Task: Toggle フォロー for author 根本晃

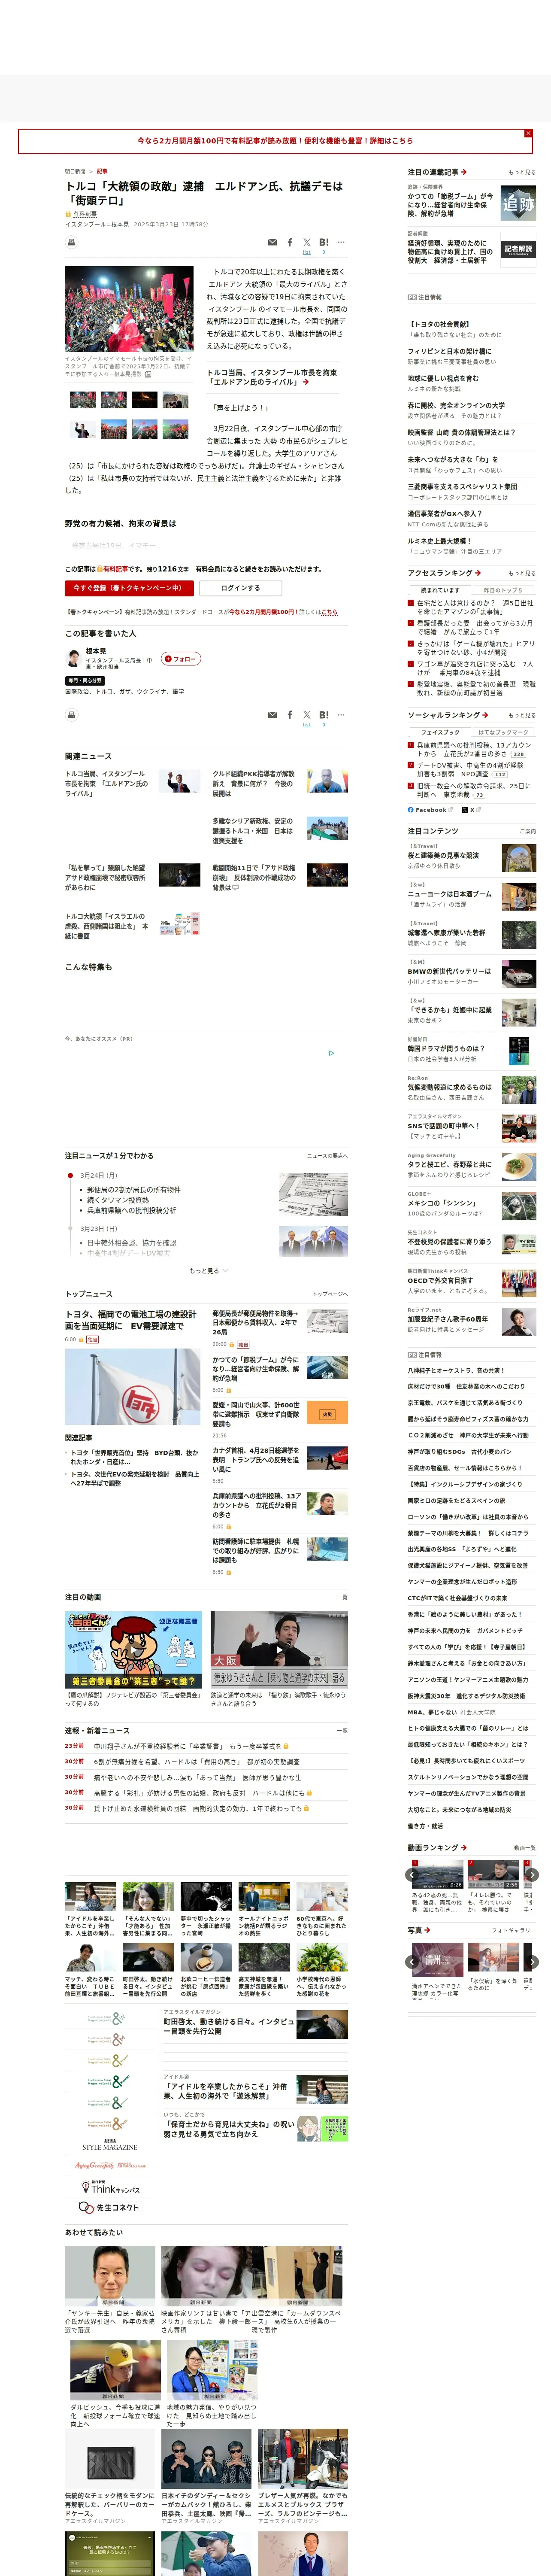Action: click(181, 659)
